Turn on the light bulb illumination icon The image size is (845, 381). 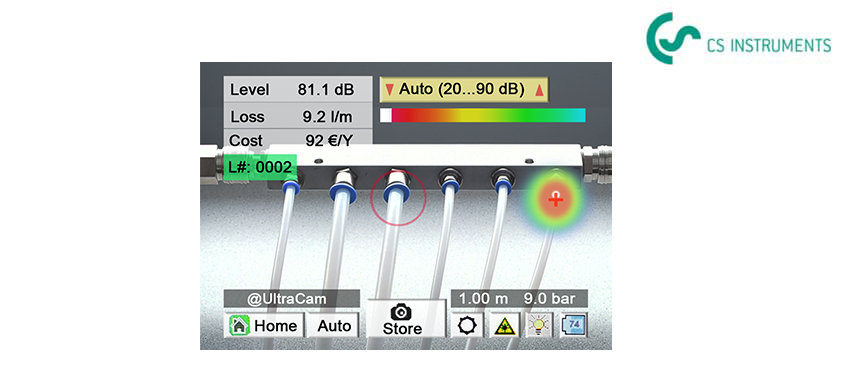(538, 325)
